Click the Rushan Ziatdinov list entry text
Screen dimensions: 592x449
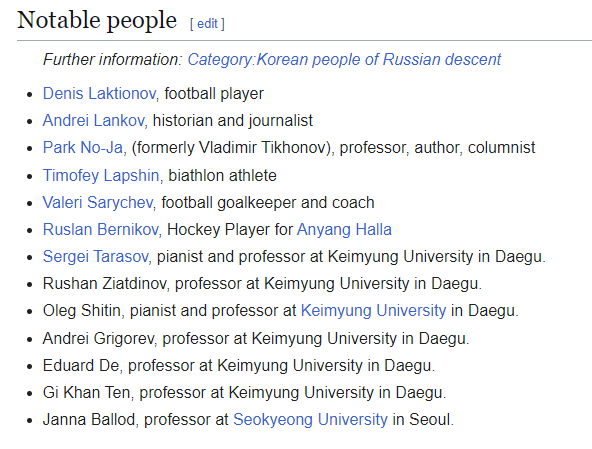click(262, 284)
